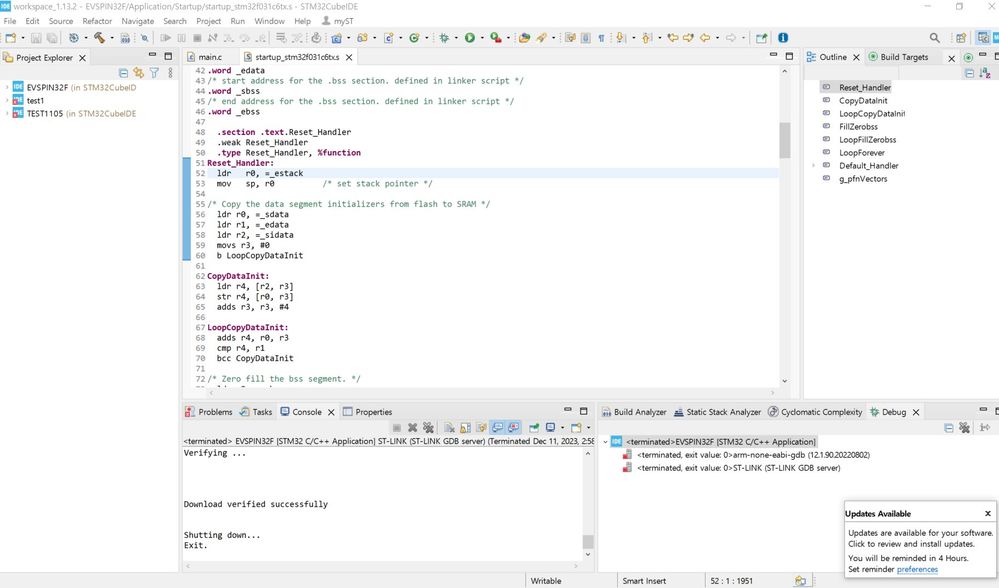The image size is (999, 588).
Task: Open the Navigate menu
Action: [138, 21]
